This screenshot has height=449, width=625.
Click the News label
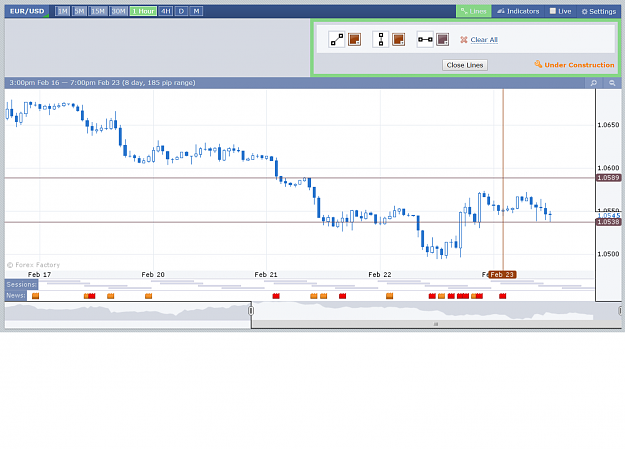coord(16,295)
